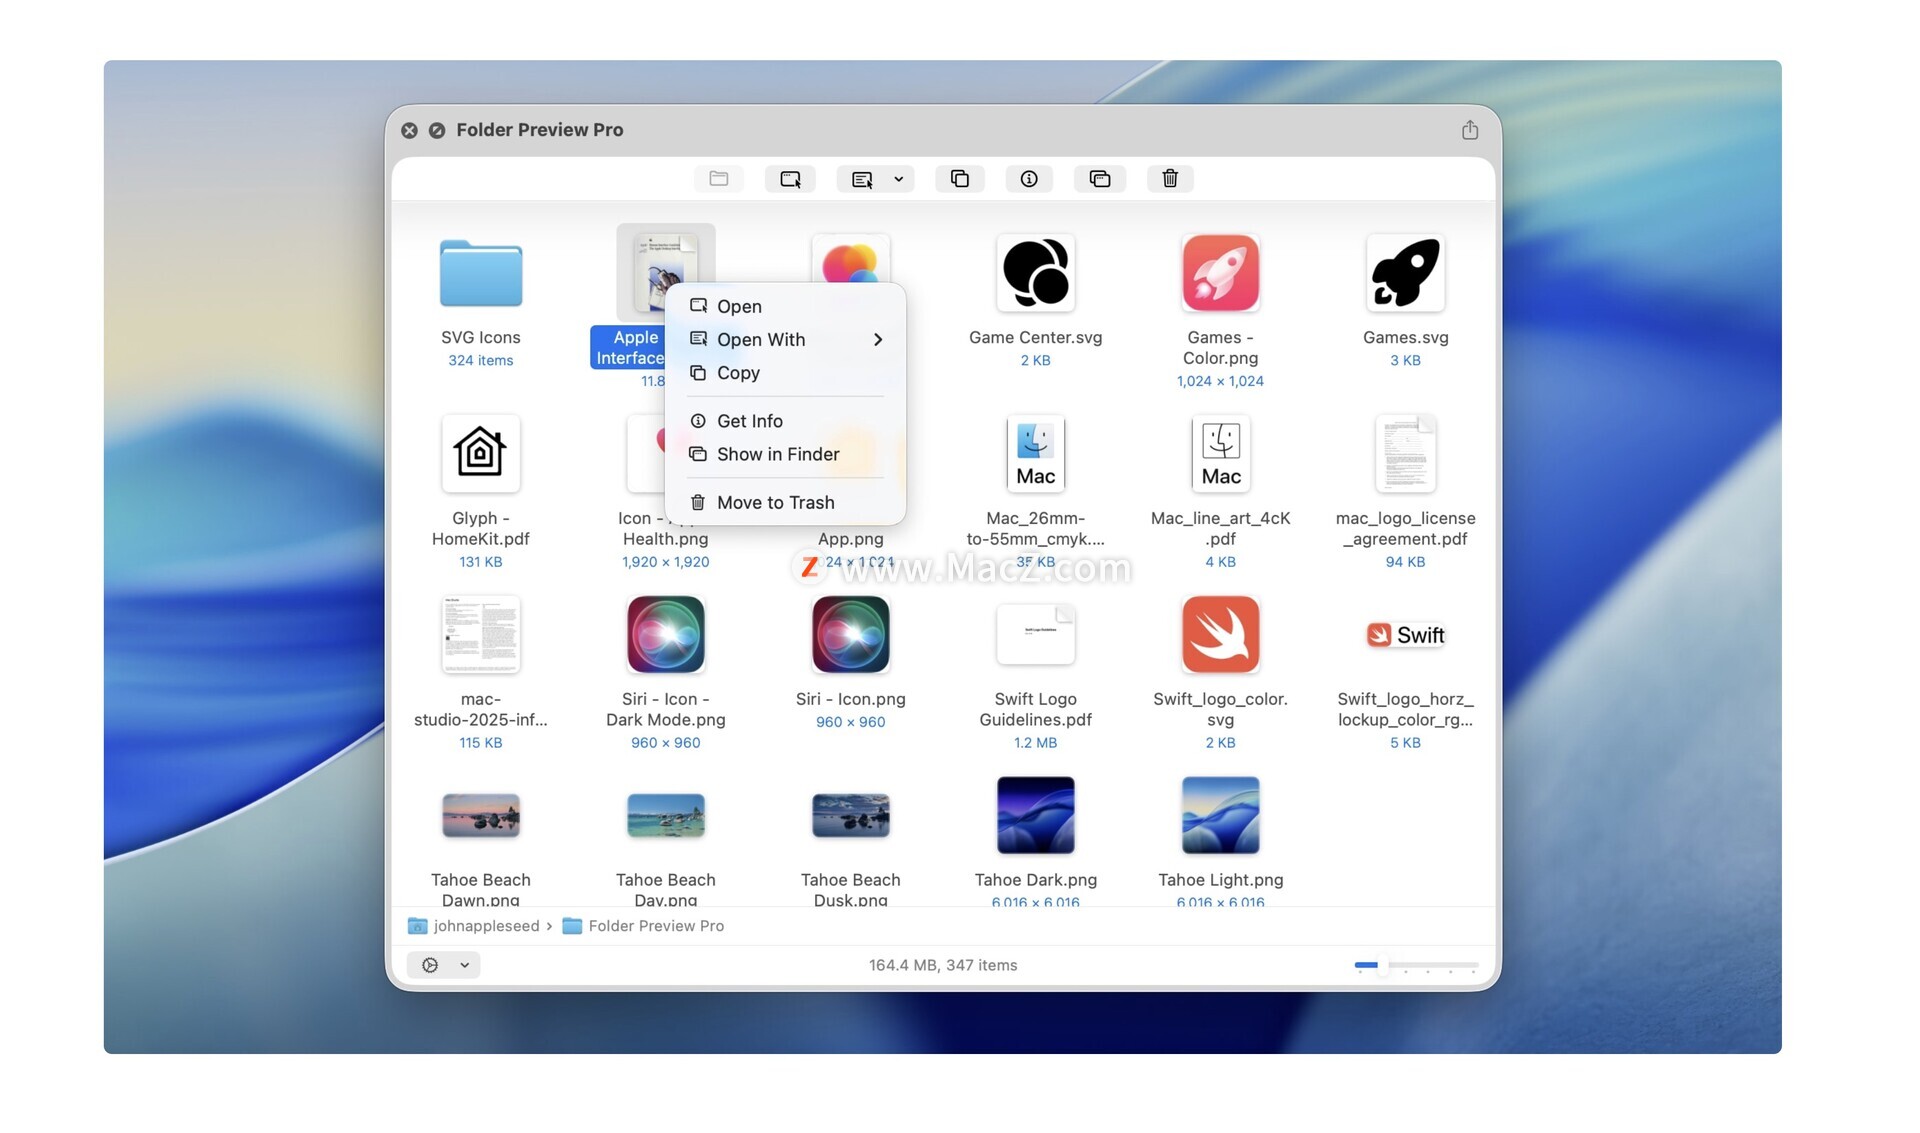Select the Game Center.svg file icon
This screenshot has width=1920, height=1133.
[x=1036, y=273]
